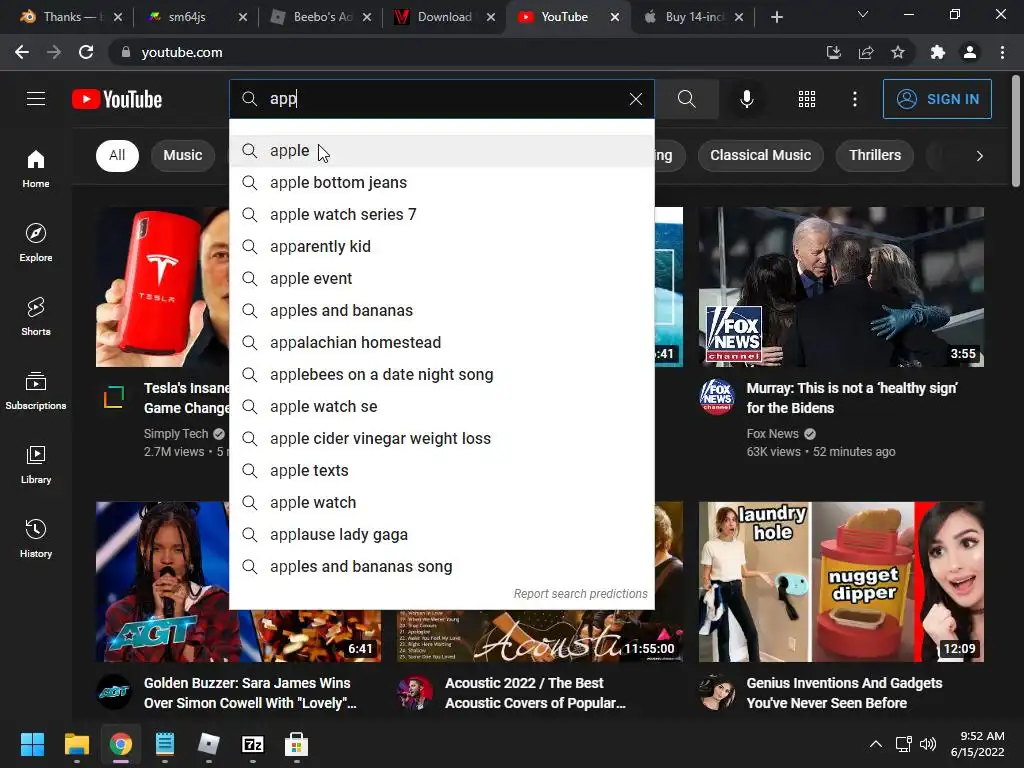Choose 'applebees on a date night song'
Viewport: 1024px width, 768px height.
(x=442, y=375)
